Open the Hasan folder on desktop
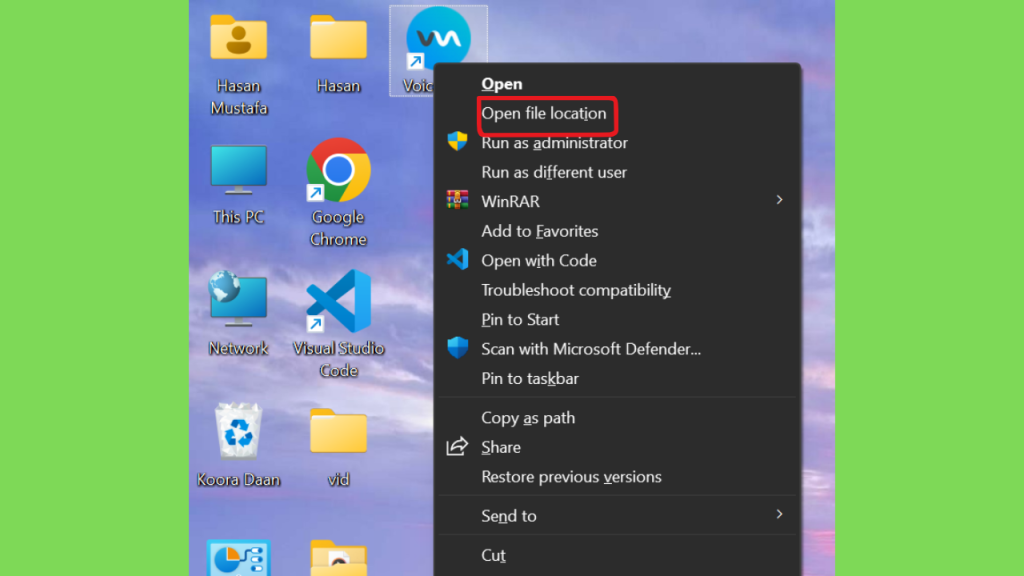This screenshot has height=576, width=1024. (338, 39)
